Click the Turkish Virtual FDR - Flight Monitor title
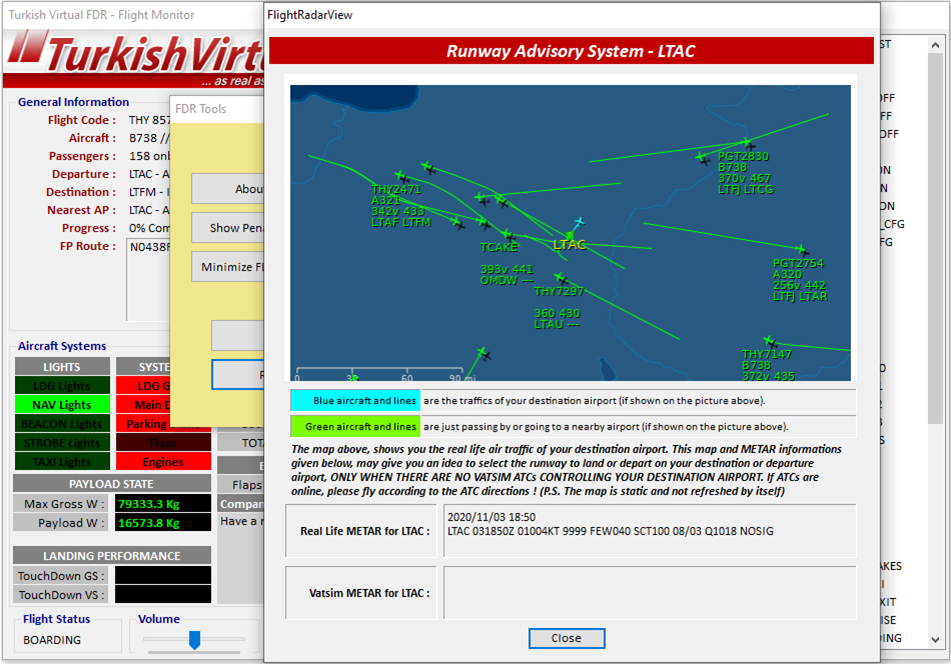 coord(101,15)
